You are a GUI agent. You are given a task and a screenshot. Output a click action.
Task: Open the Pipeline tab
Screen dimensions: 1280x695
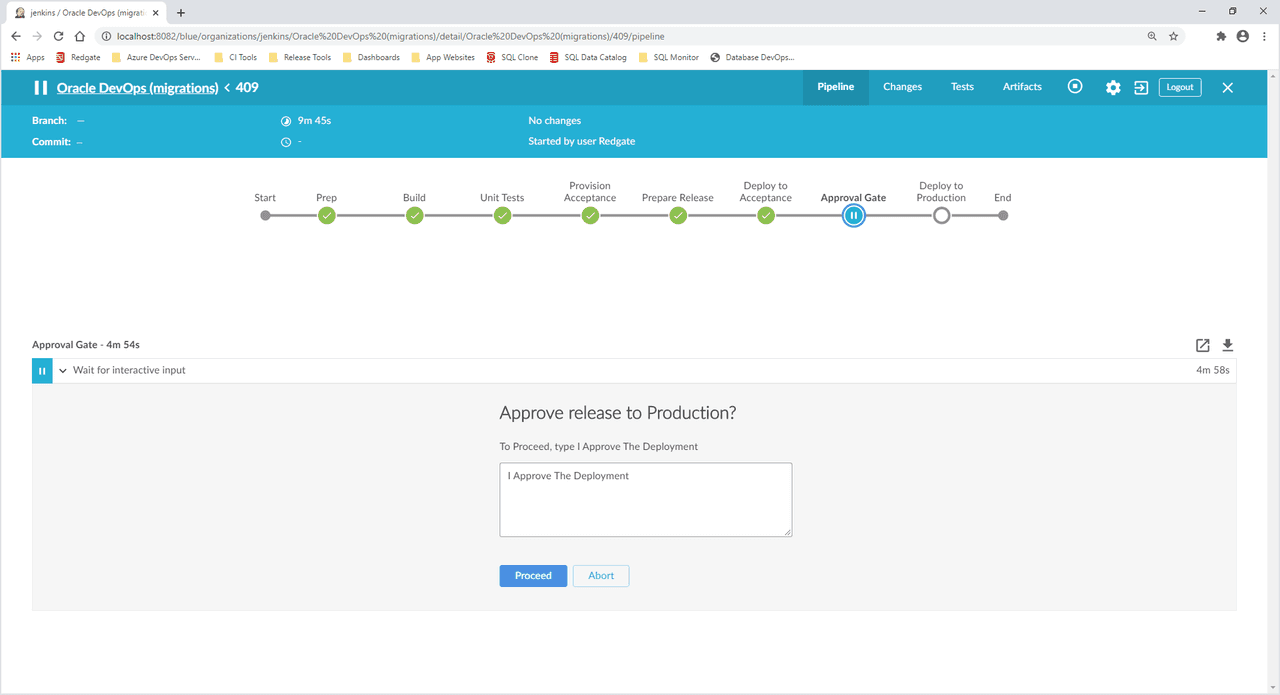point(836,87)
